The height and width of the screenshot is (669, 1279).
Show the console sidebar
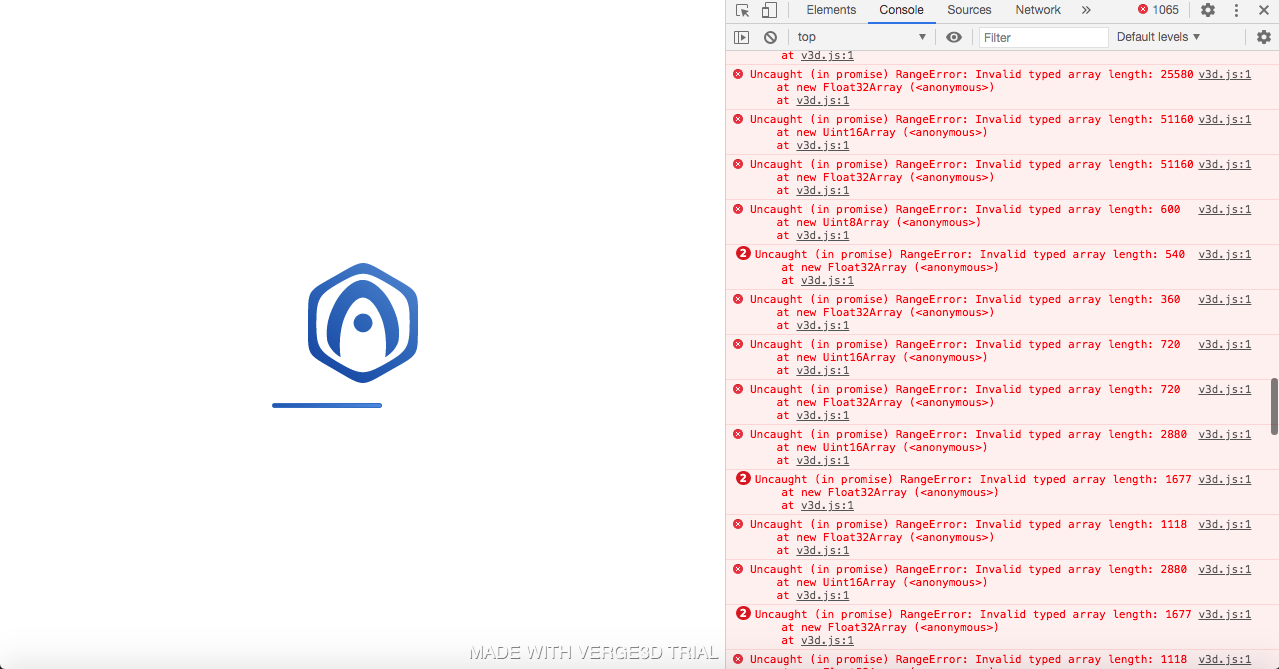pos(741,37)
